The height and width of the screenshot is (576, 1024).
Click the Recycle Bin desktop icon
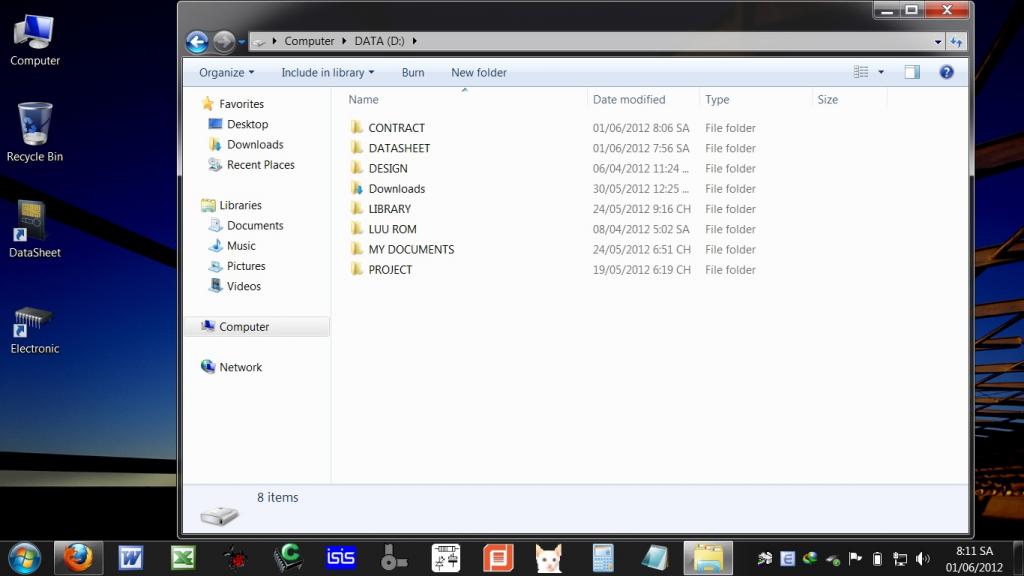click(35, 132)
